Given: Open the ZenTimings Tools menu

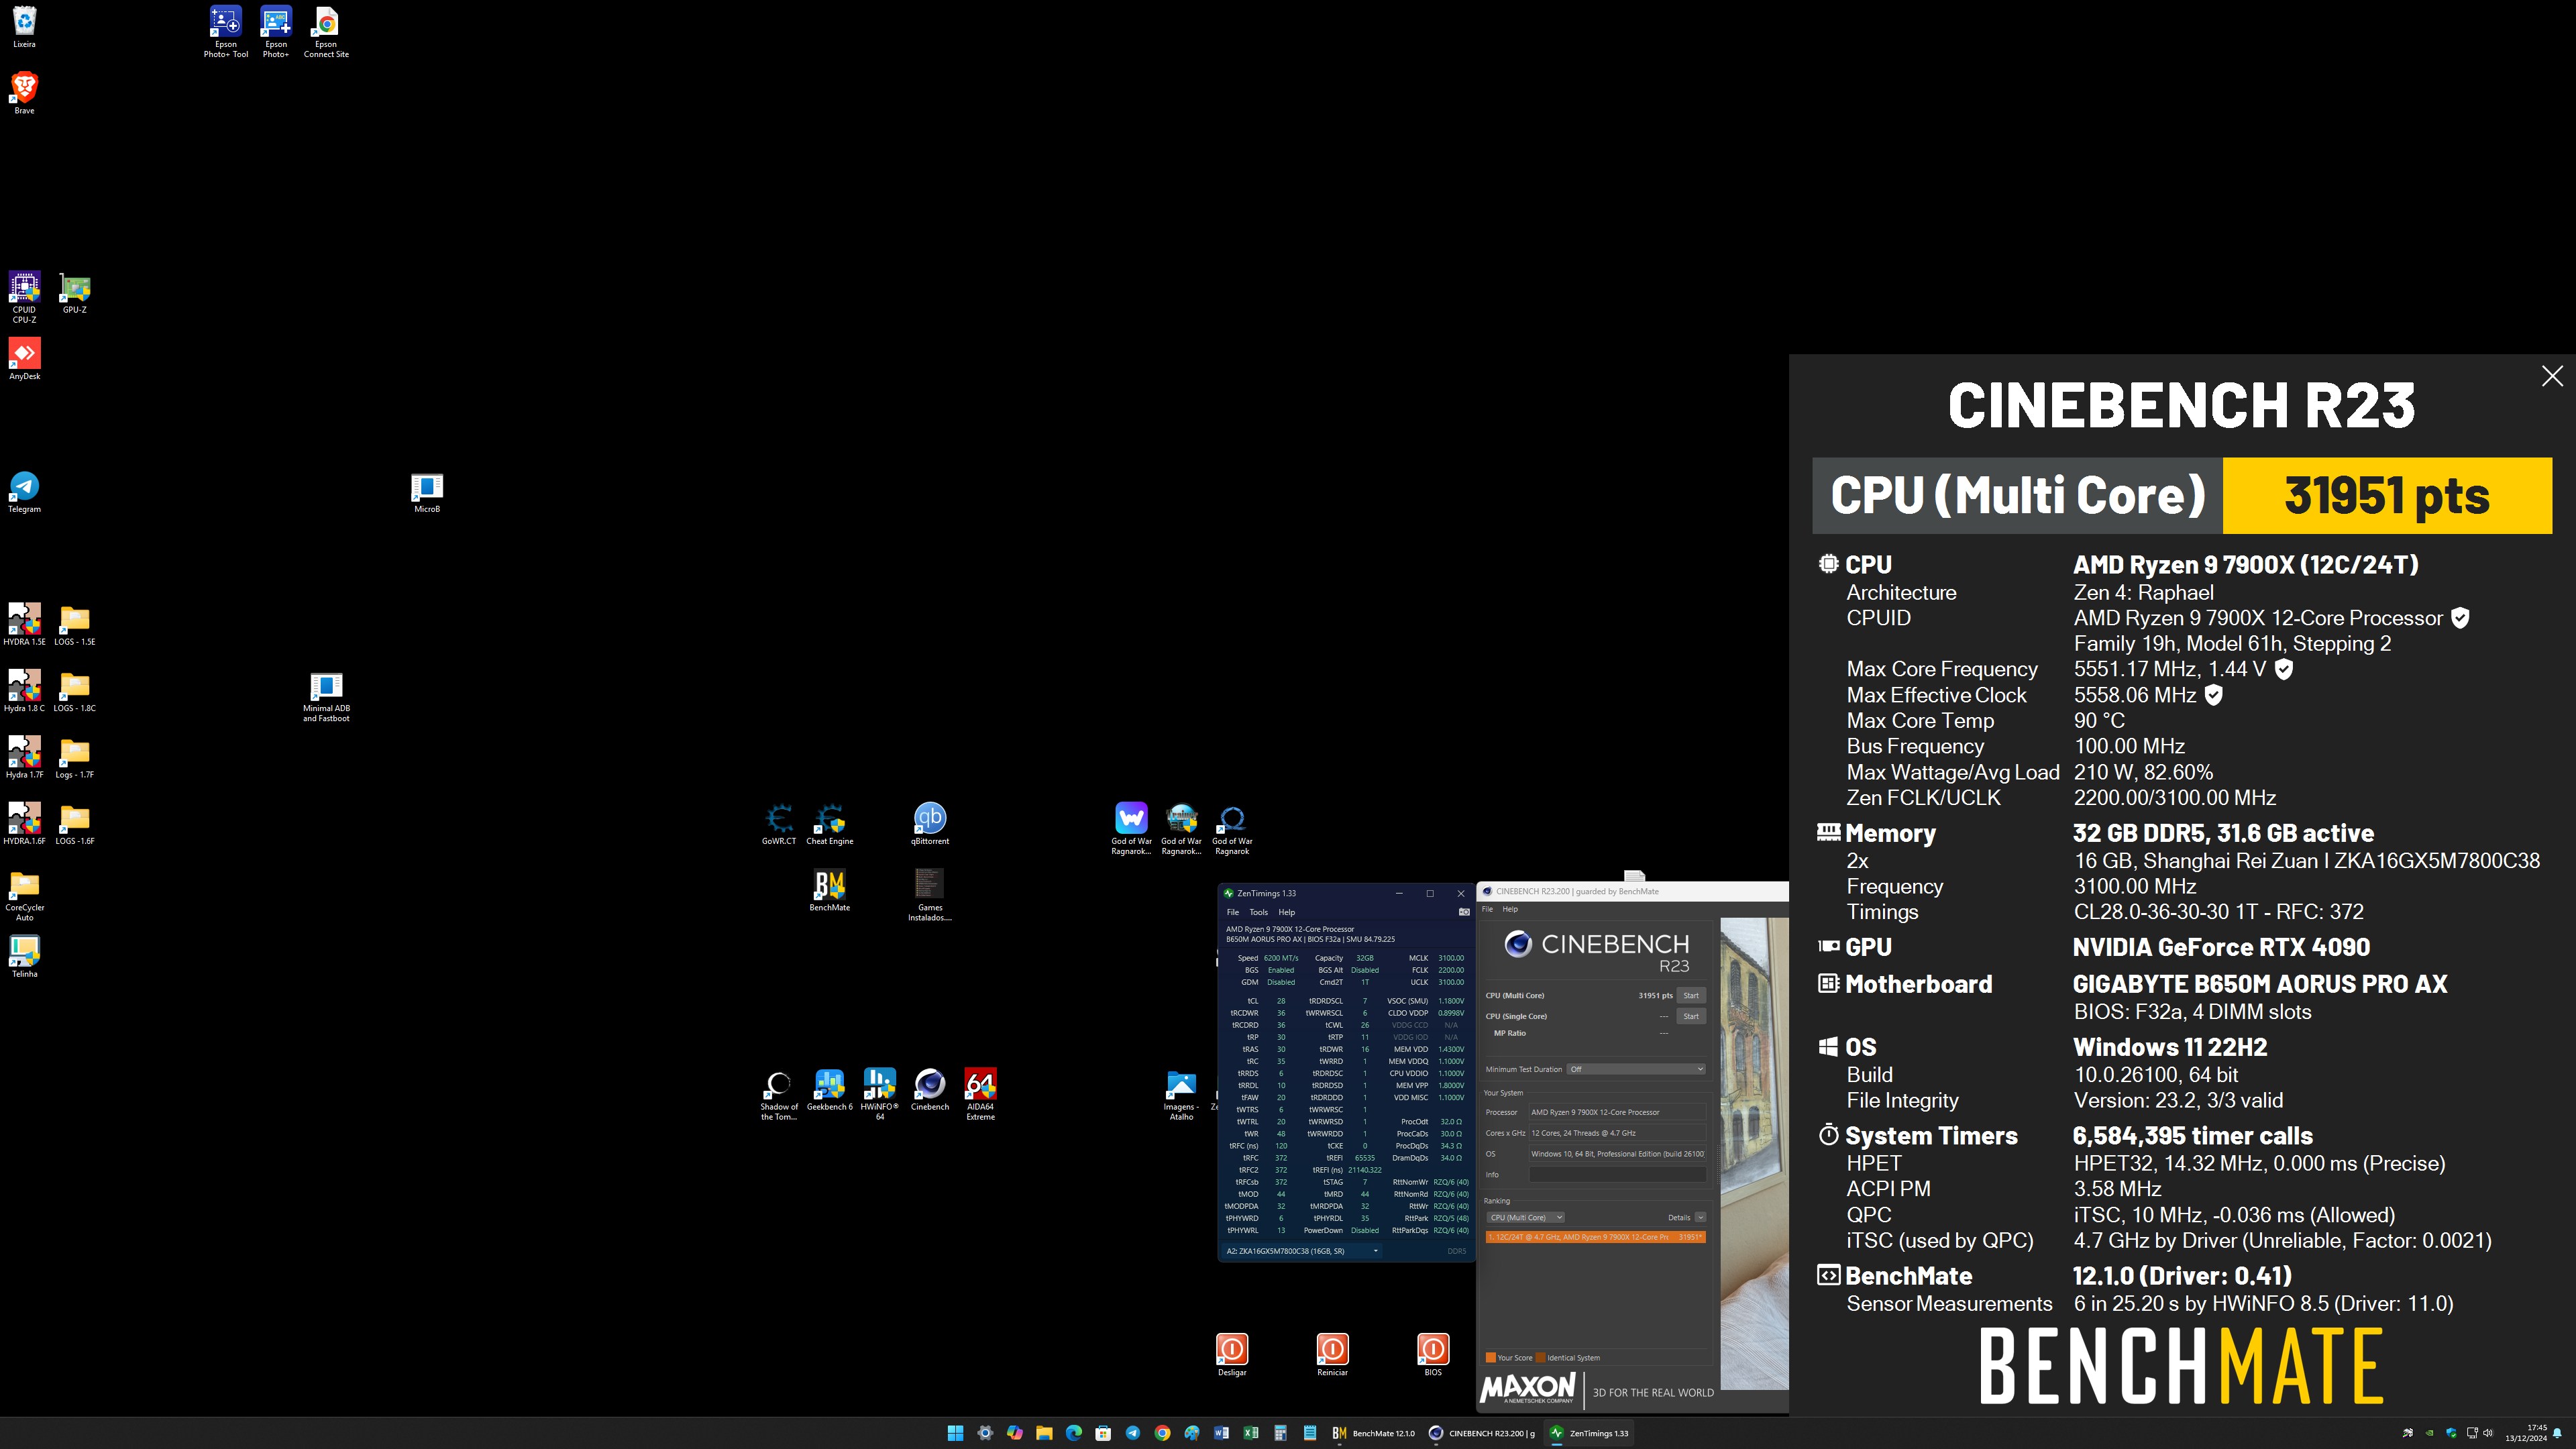Looking at the screenshot, I should (x=1258, y=912).
